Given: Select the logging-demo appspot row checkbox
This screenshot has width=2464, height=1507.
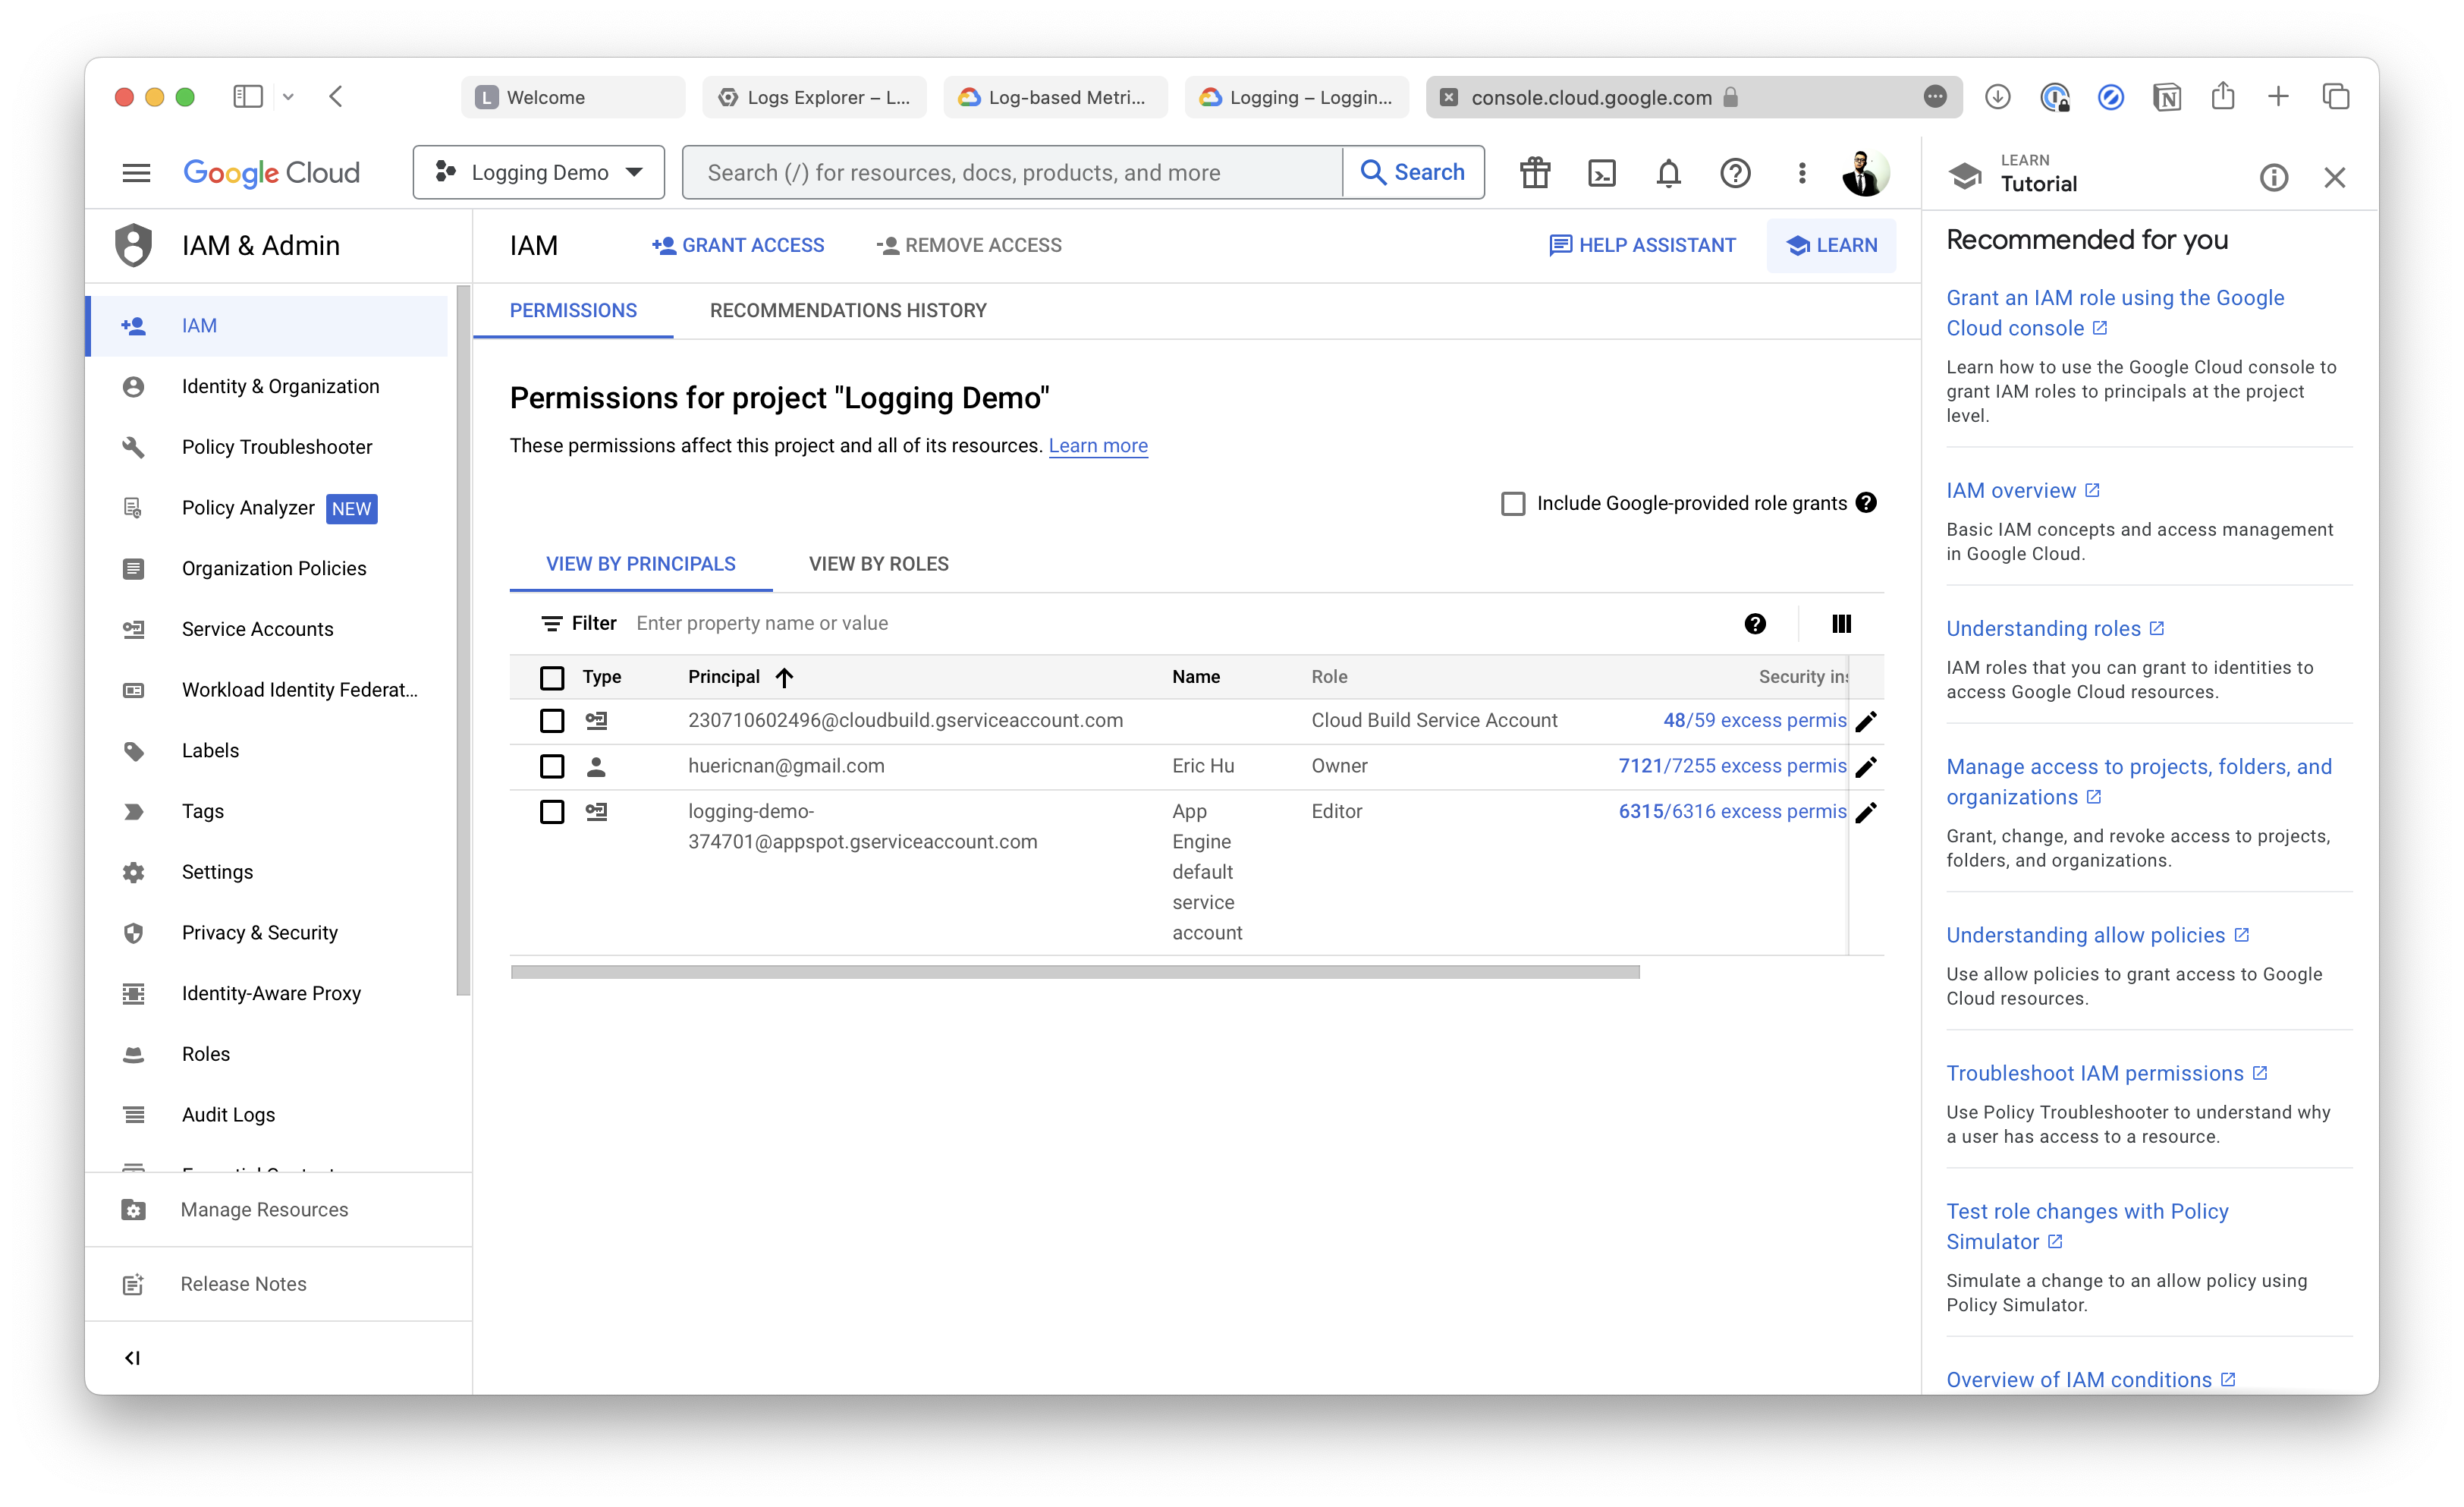Looking at the screenshot, I should (552, 812).
